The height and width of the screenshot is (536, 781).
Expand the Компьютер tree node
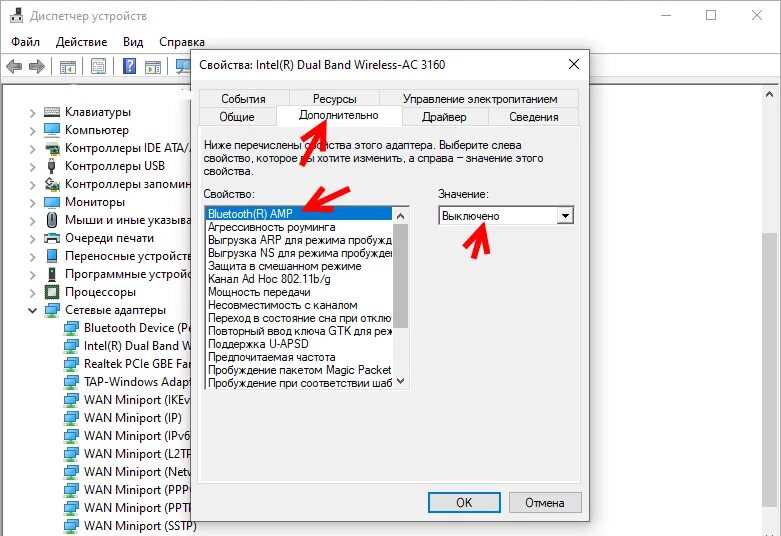32,131
